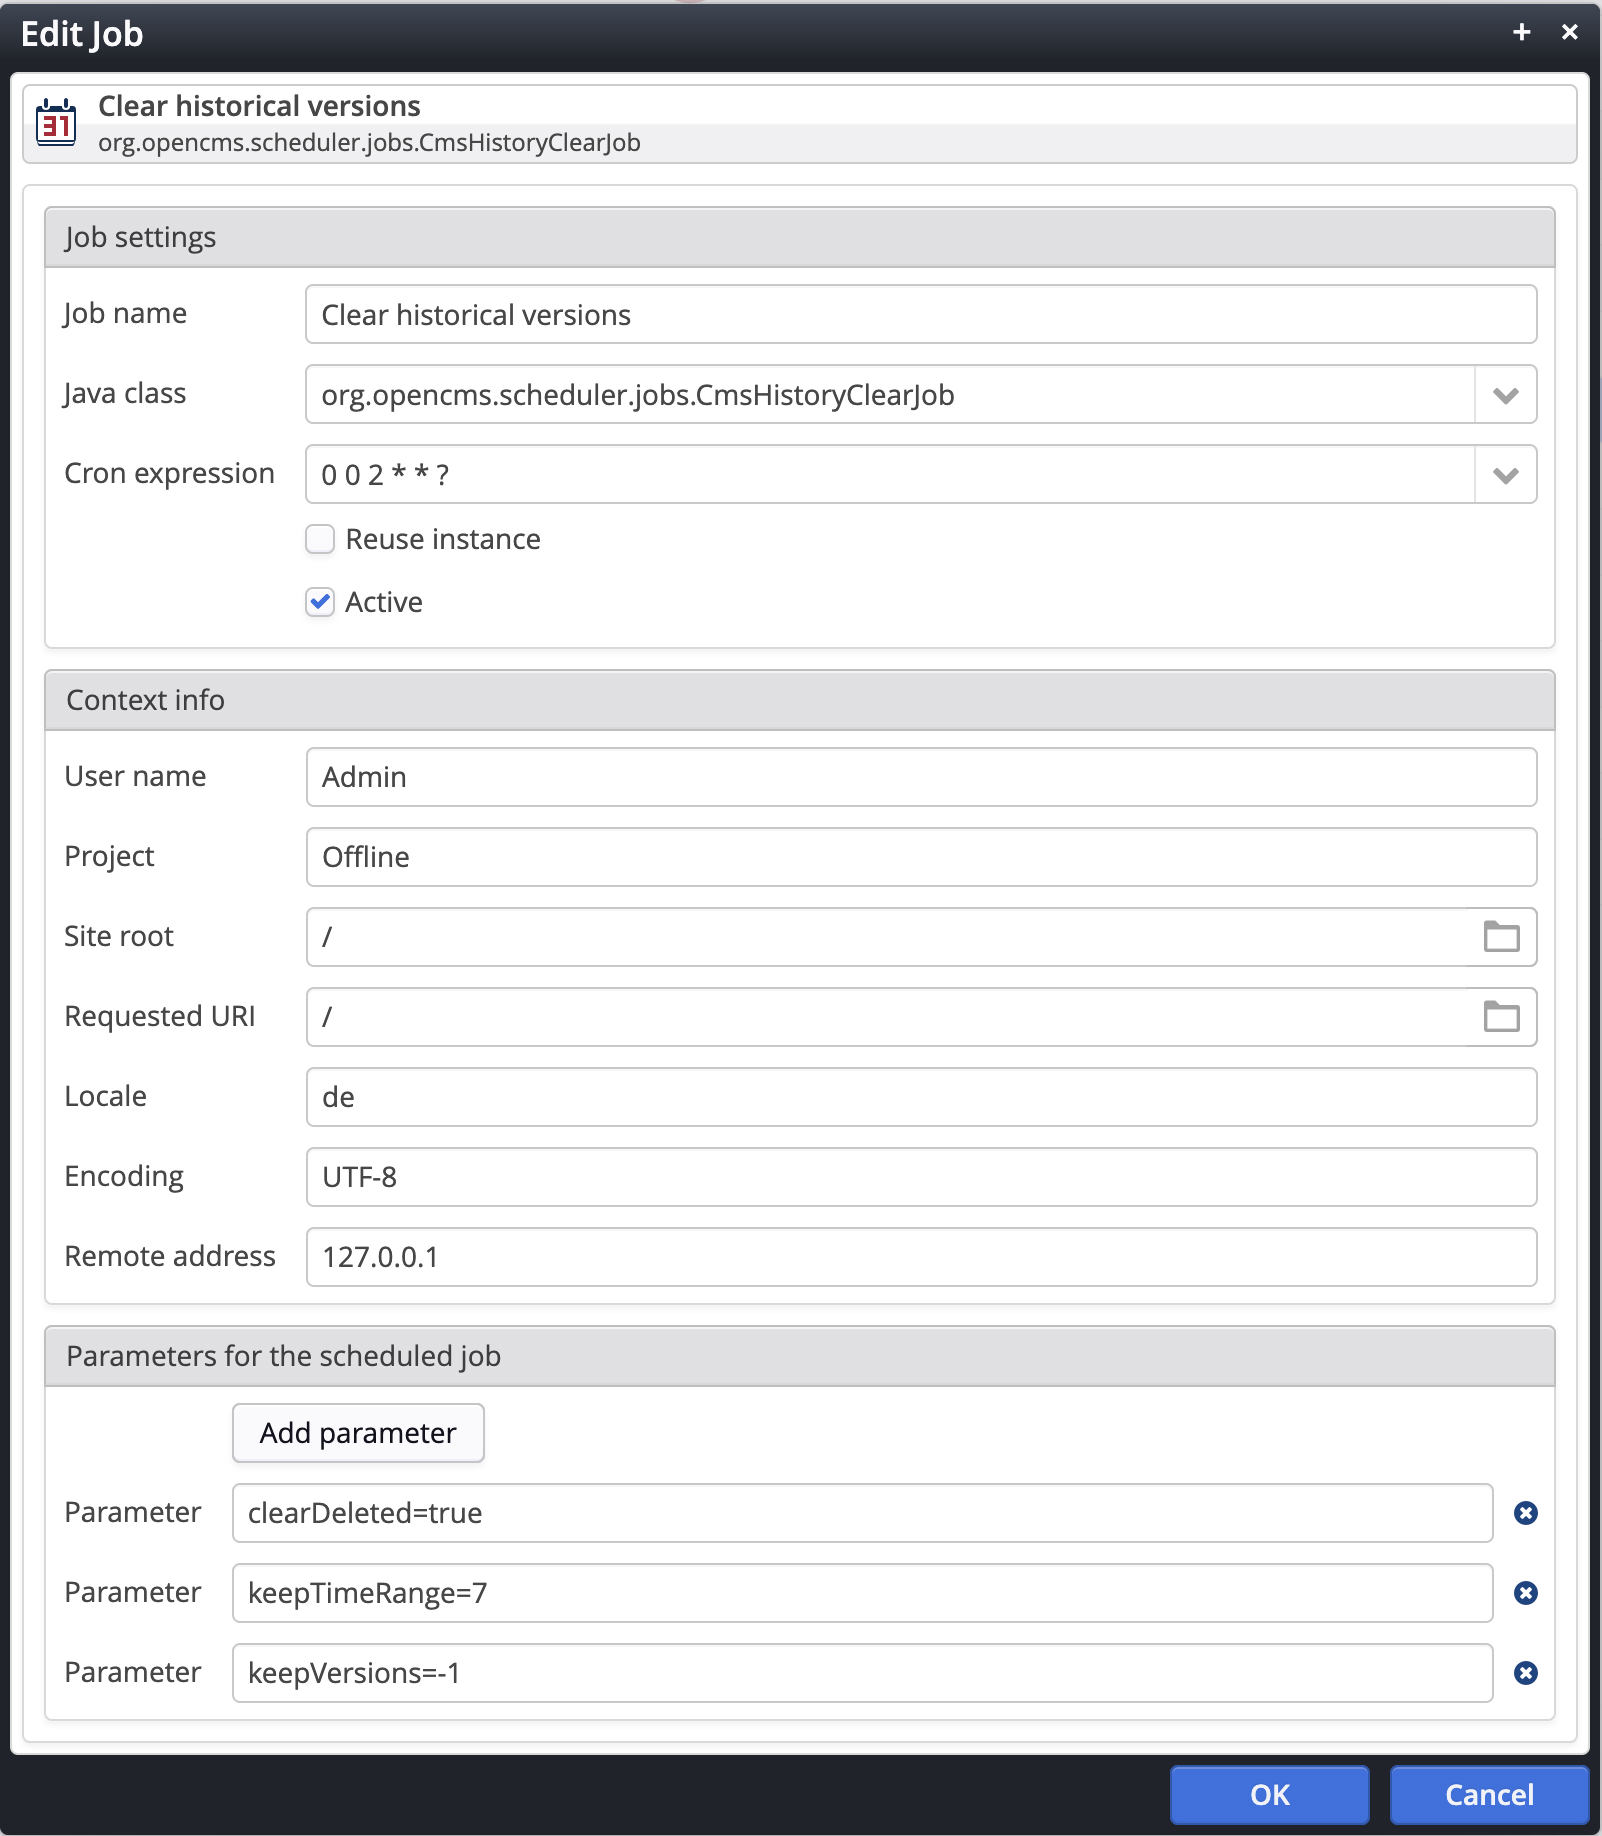This screenshot has height=1836, width=1602.
Task: Edit the Remote address field
Action: click(x=920, y=1257)
